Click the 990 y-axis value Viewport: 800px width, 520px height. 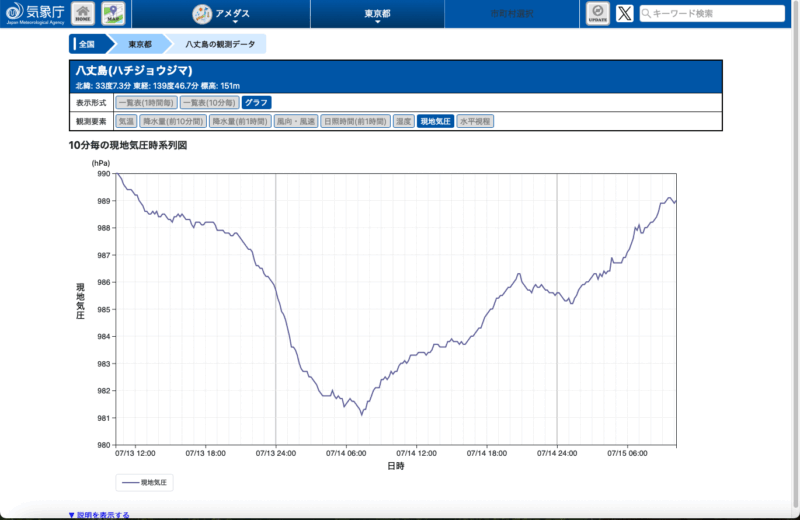(104, 174)
